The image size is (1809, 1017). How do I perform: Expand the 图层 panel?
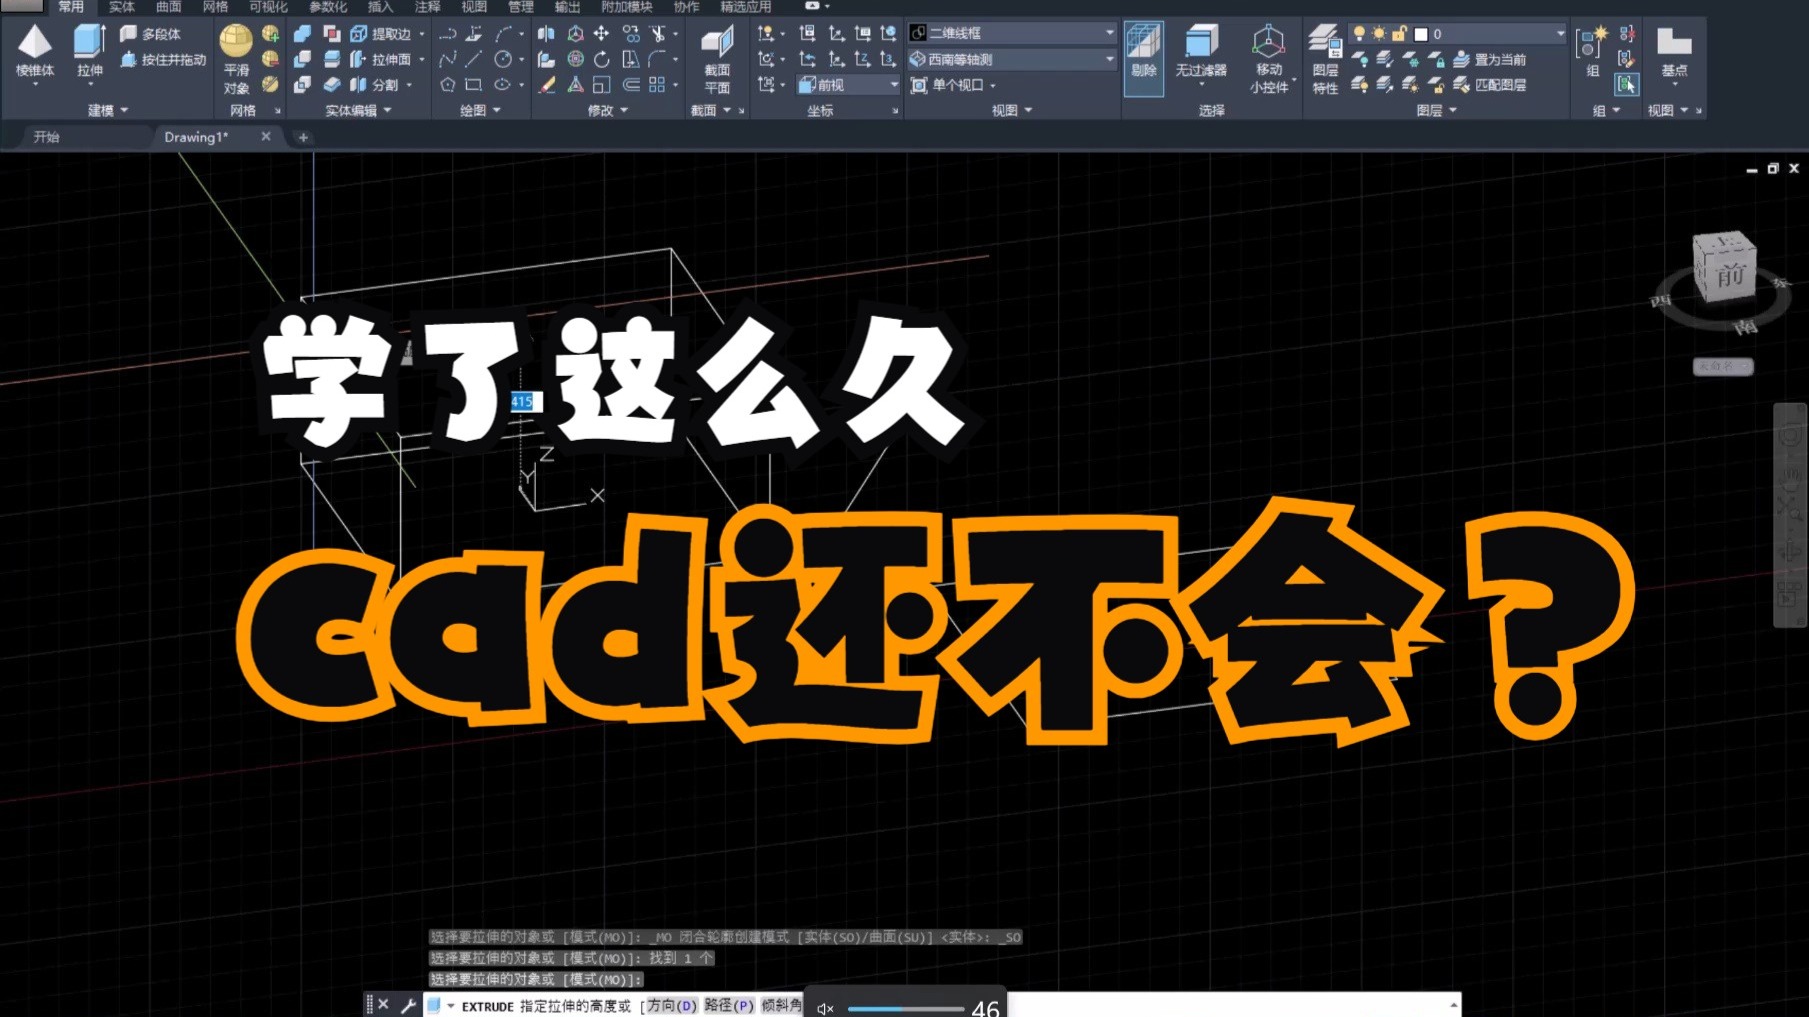(x=1436, y=110)
